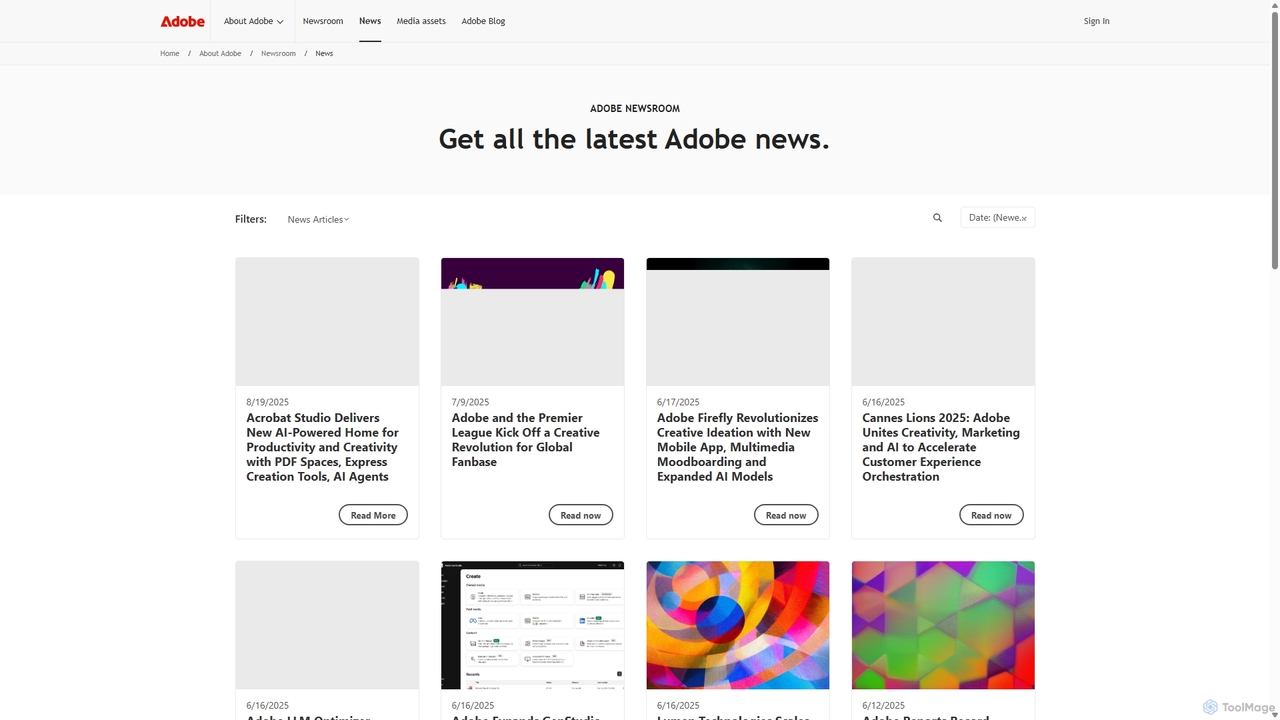Expand the About Adobe menu
The image size is (1280, 720).
tap(253, 21)
